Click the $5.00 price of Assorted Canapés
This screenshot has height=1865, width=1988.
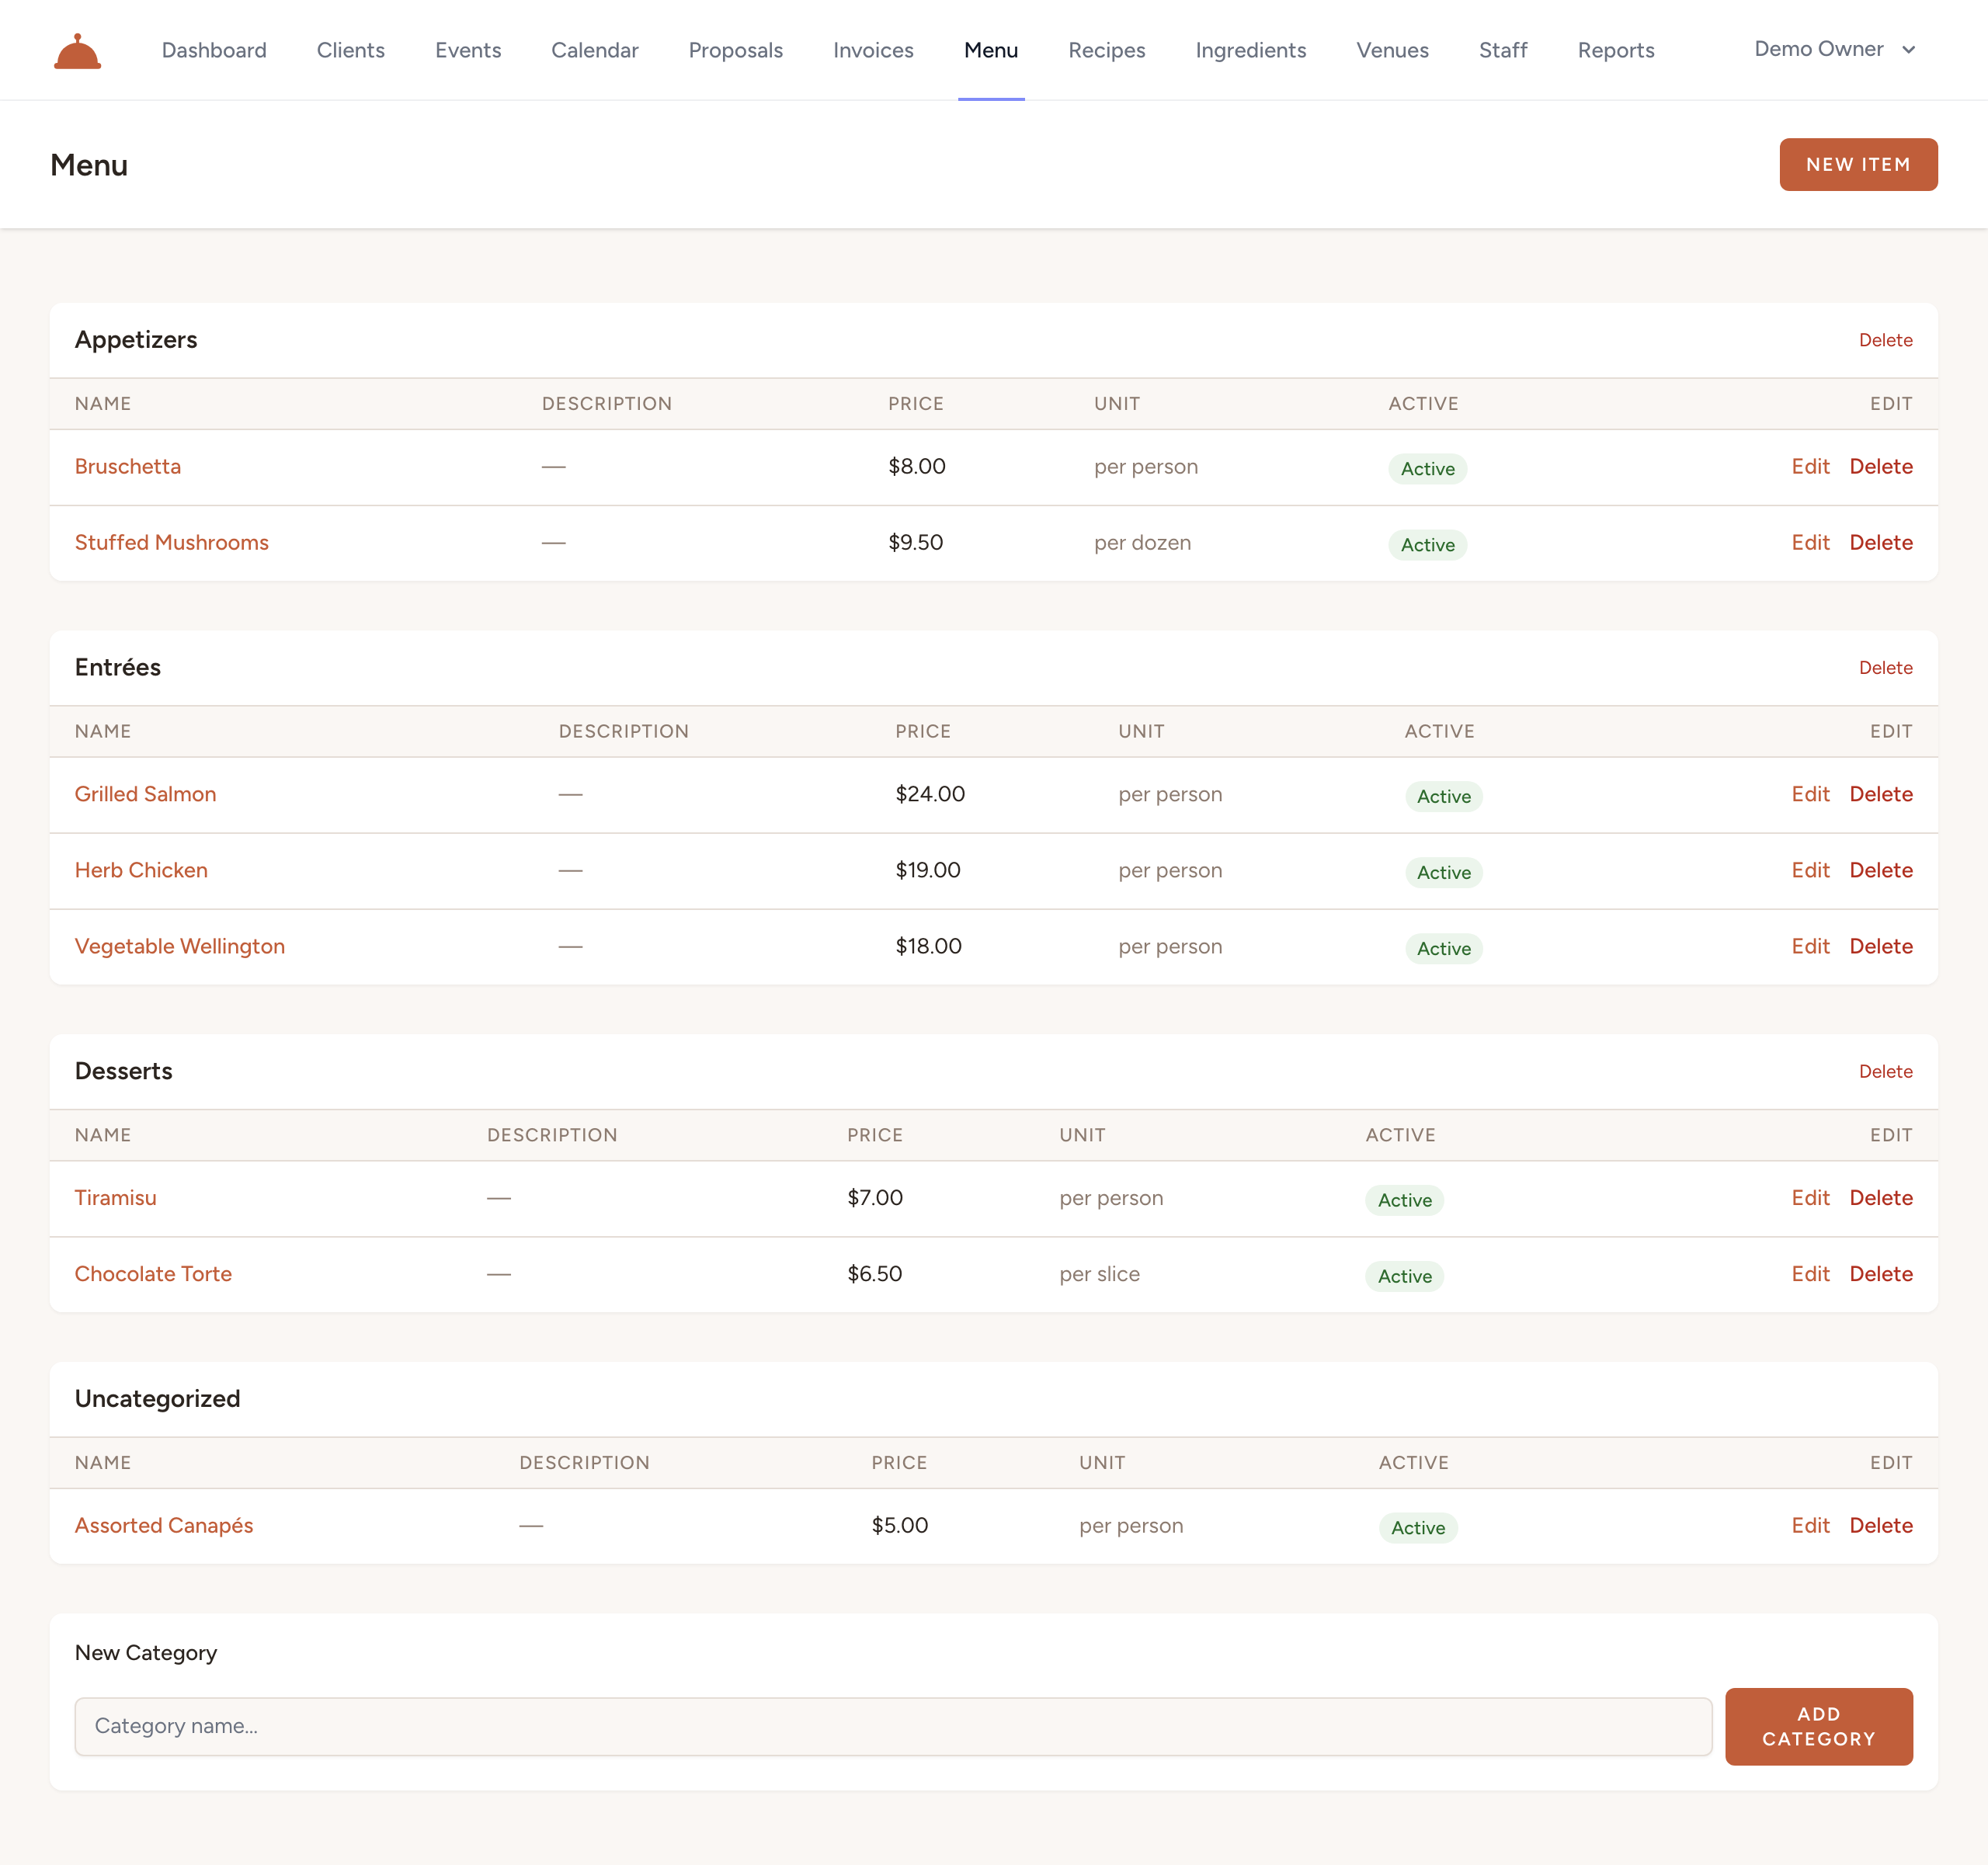pos(900,1525)
